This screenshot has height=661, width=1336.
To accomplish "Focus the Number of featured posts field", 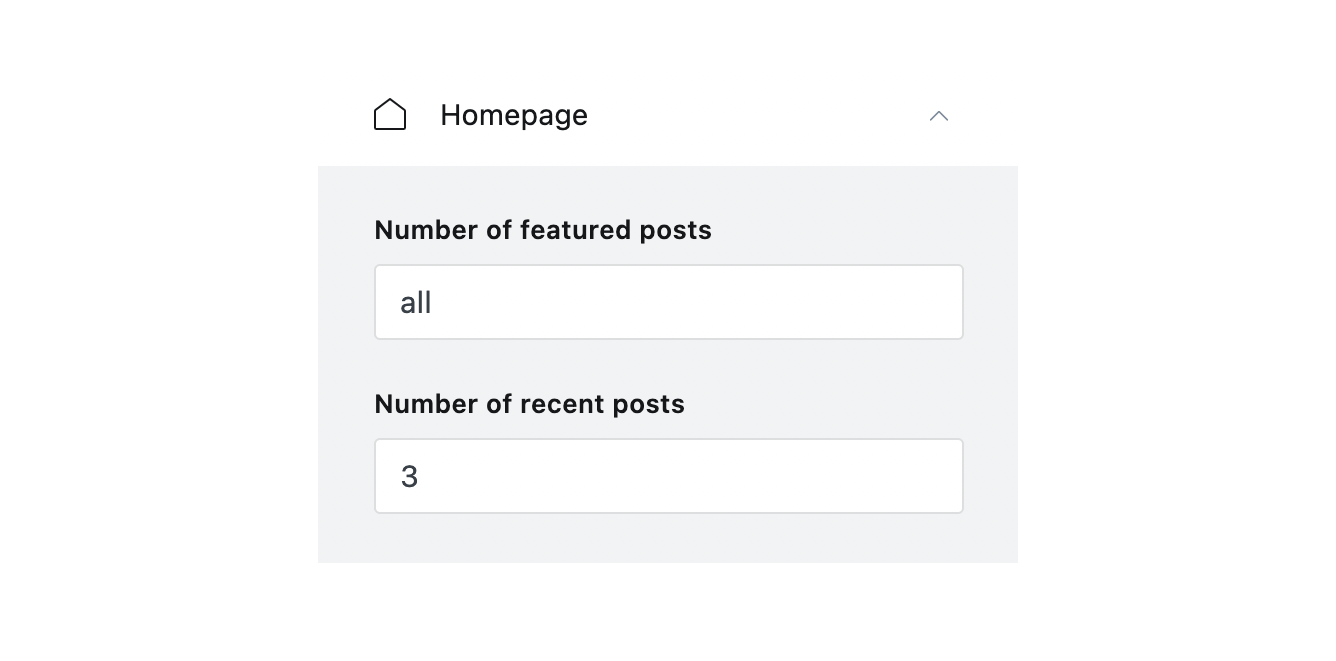I will click(x=668, y=302).
